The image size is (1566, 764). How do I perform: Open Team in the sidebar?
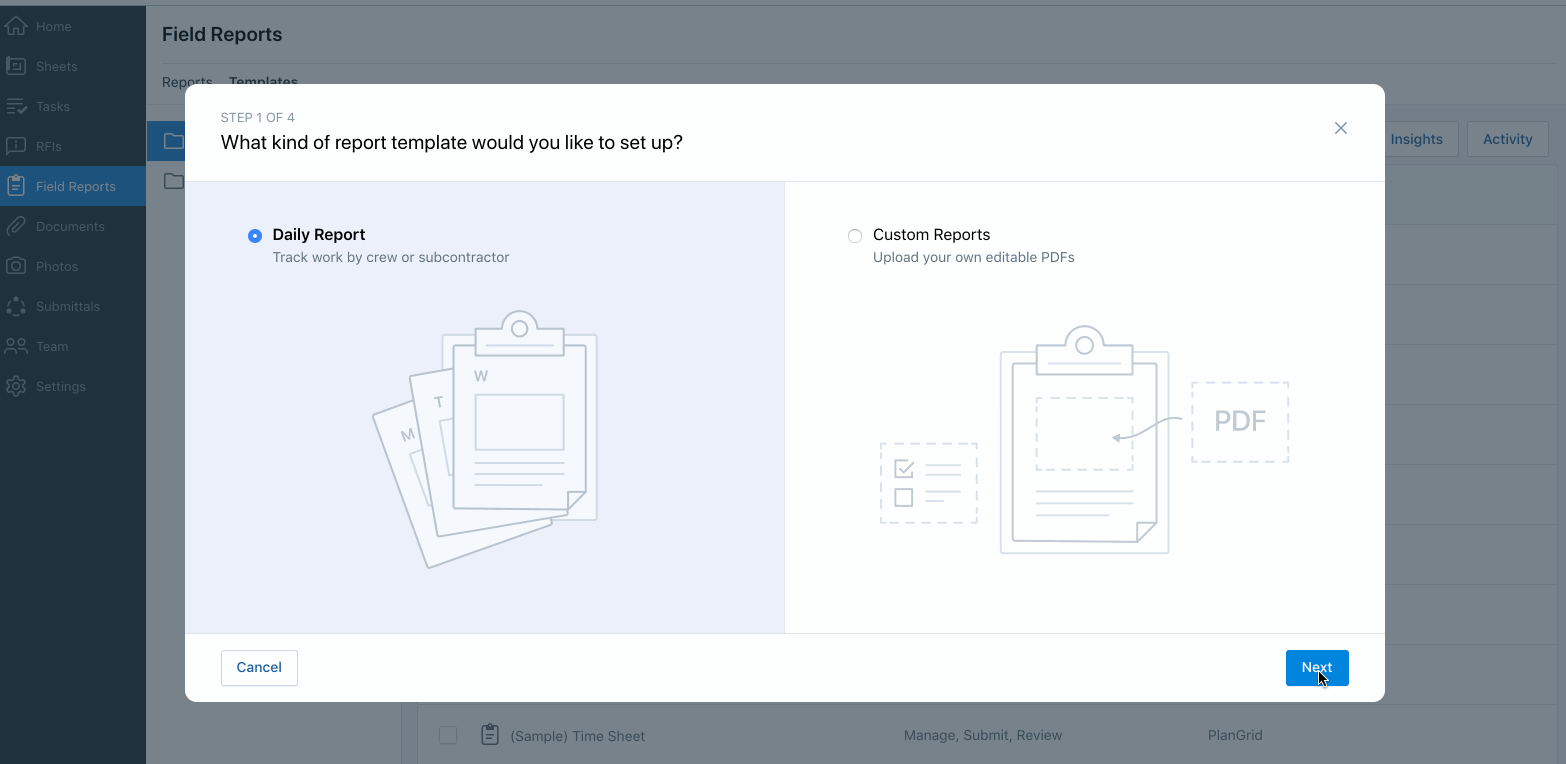click(73, 346)
